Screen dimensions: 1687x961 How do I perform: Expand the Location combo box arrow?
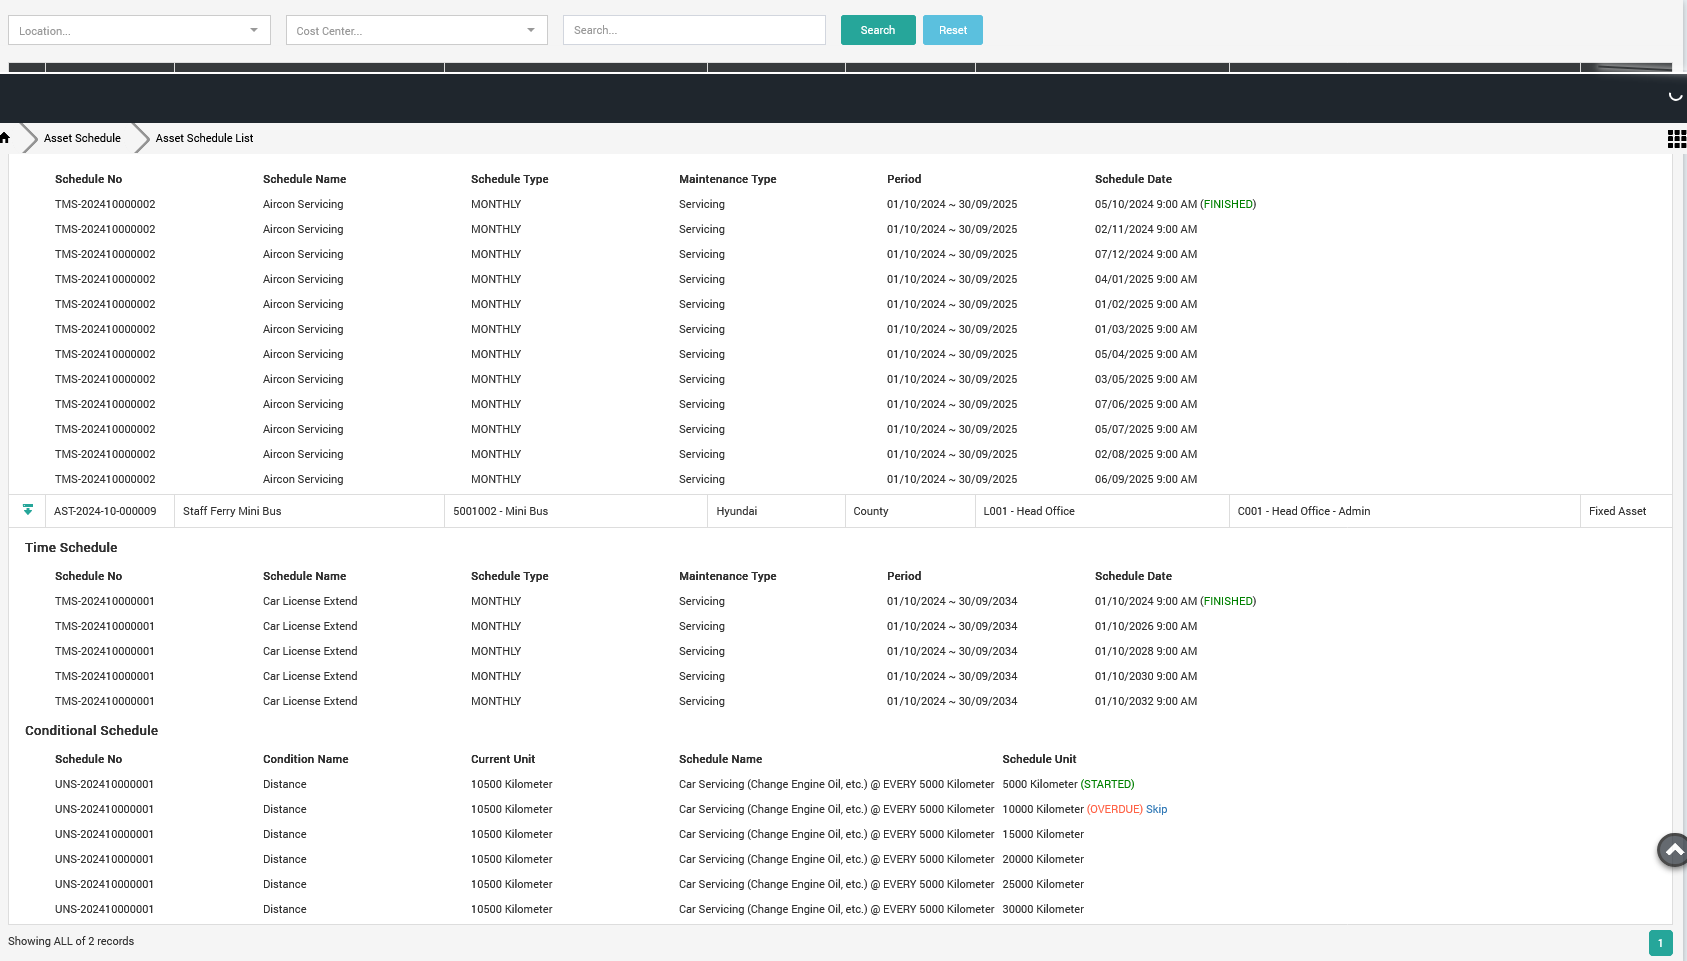(254, 30)
